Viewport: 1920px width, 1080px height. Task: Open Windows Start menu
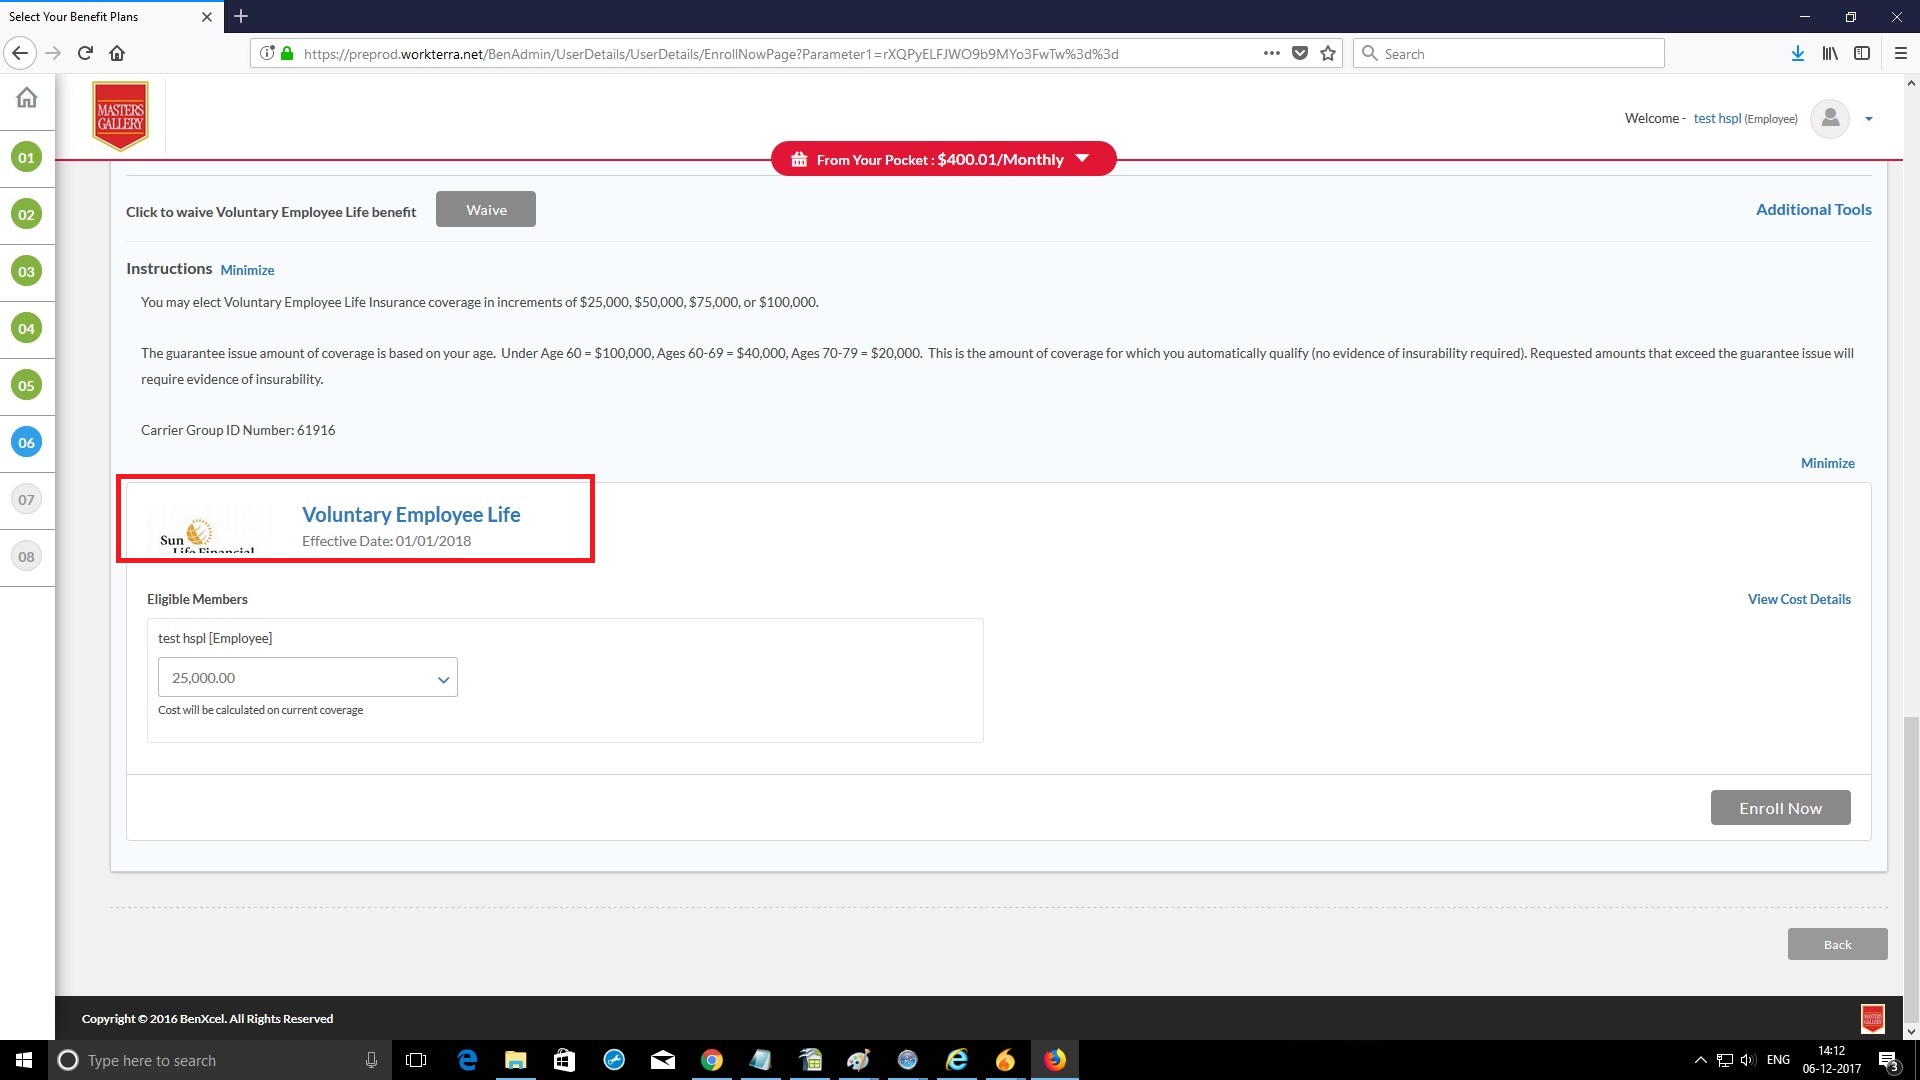24,1060
